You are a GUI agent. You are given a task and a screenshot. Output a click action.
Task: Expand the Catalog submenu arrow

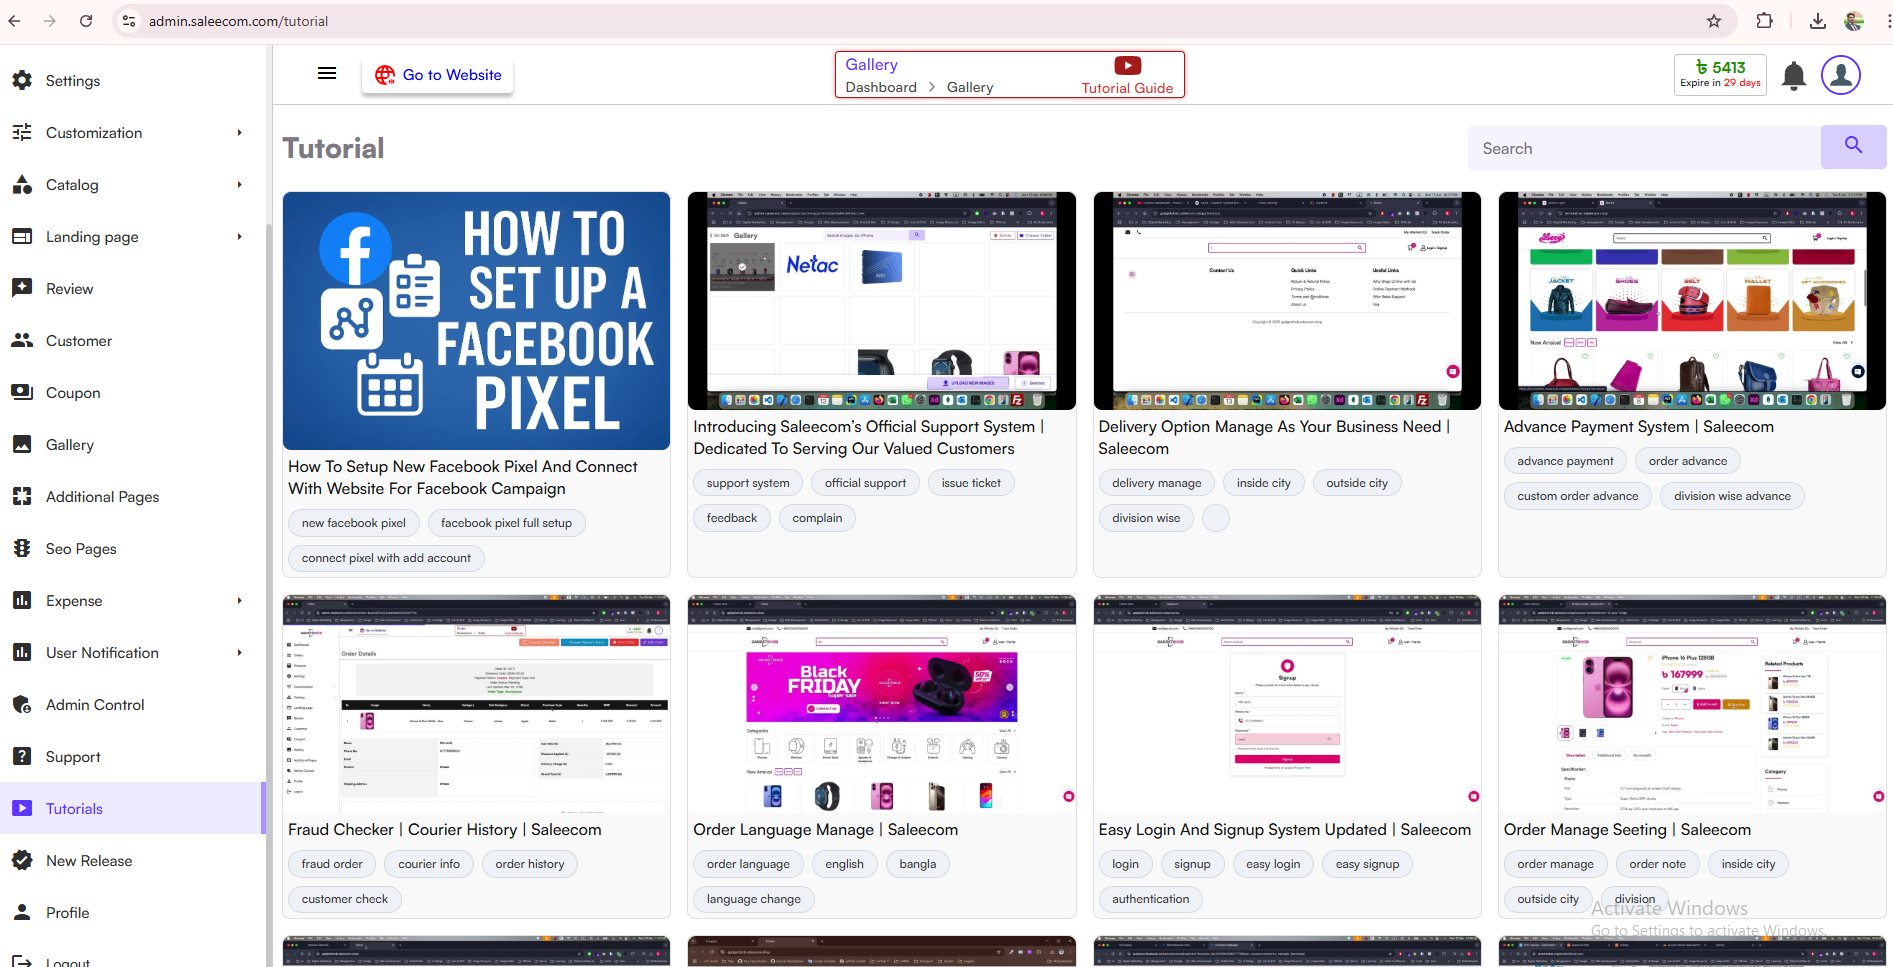[x=239, y=185]
